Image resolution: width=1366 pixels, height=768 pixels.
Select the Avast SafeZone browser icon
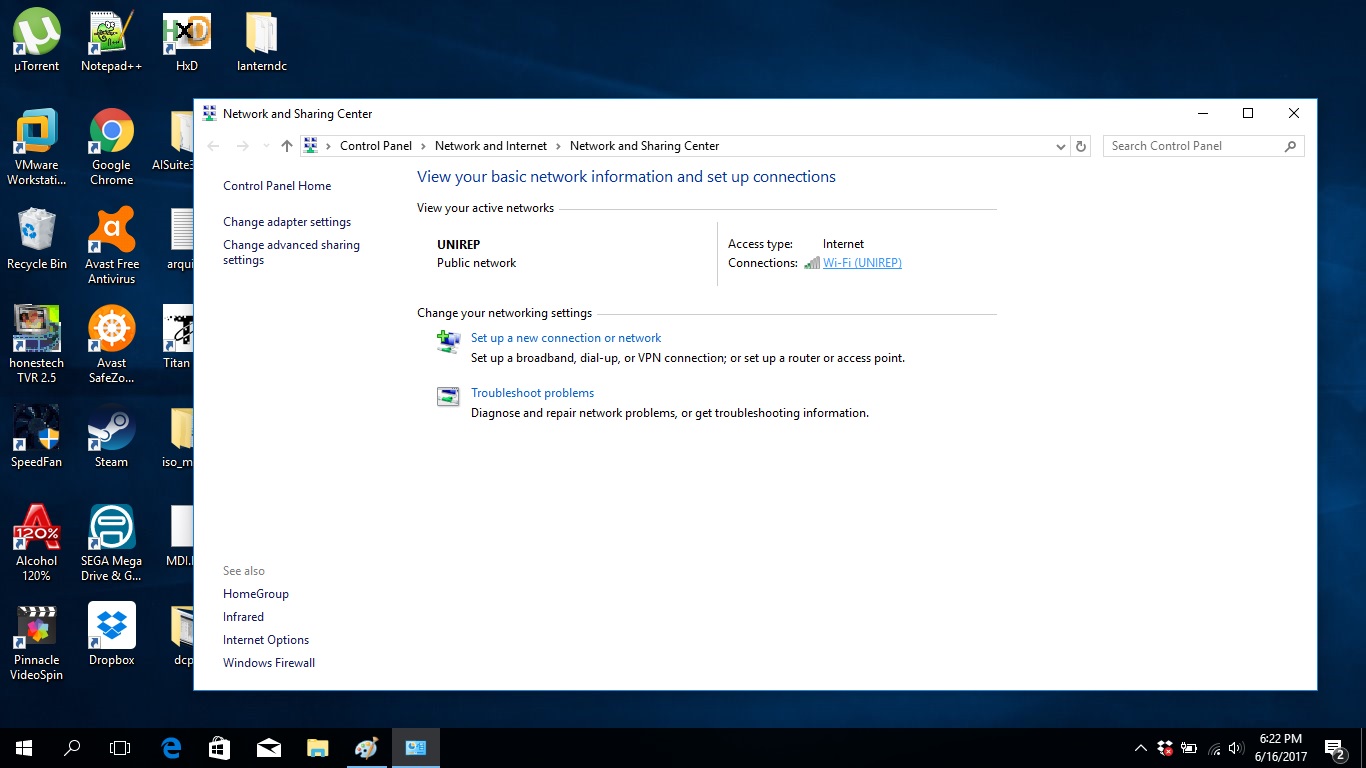click(111, 344)
